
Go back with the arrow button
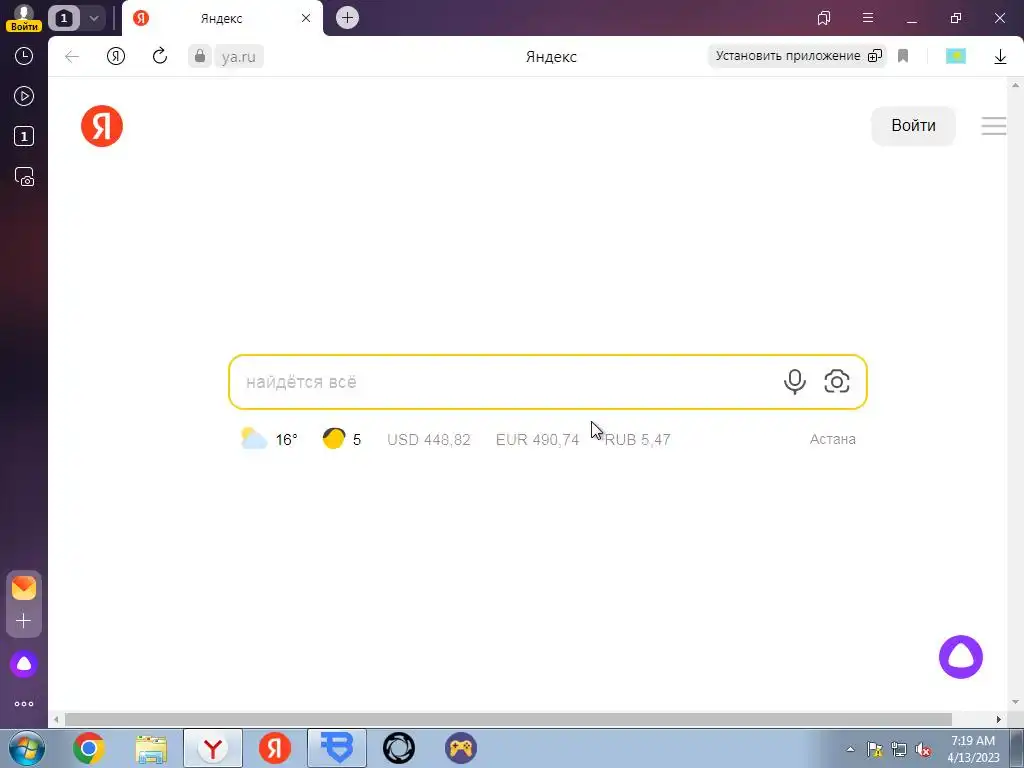[72, 57]
